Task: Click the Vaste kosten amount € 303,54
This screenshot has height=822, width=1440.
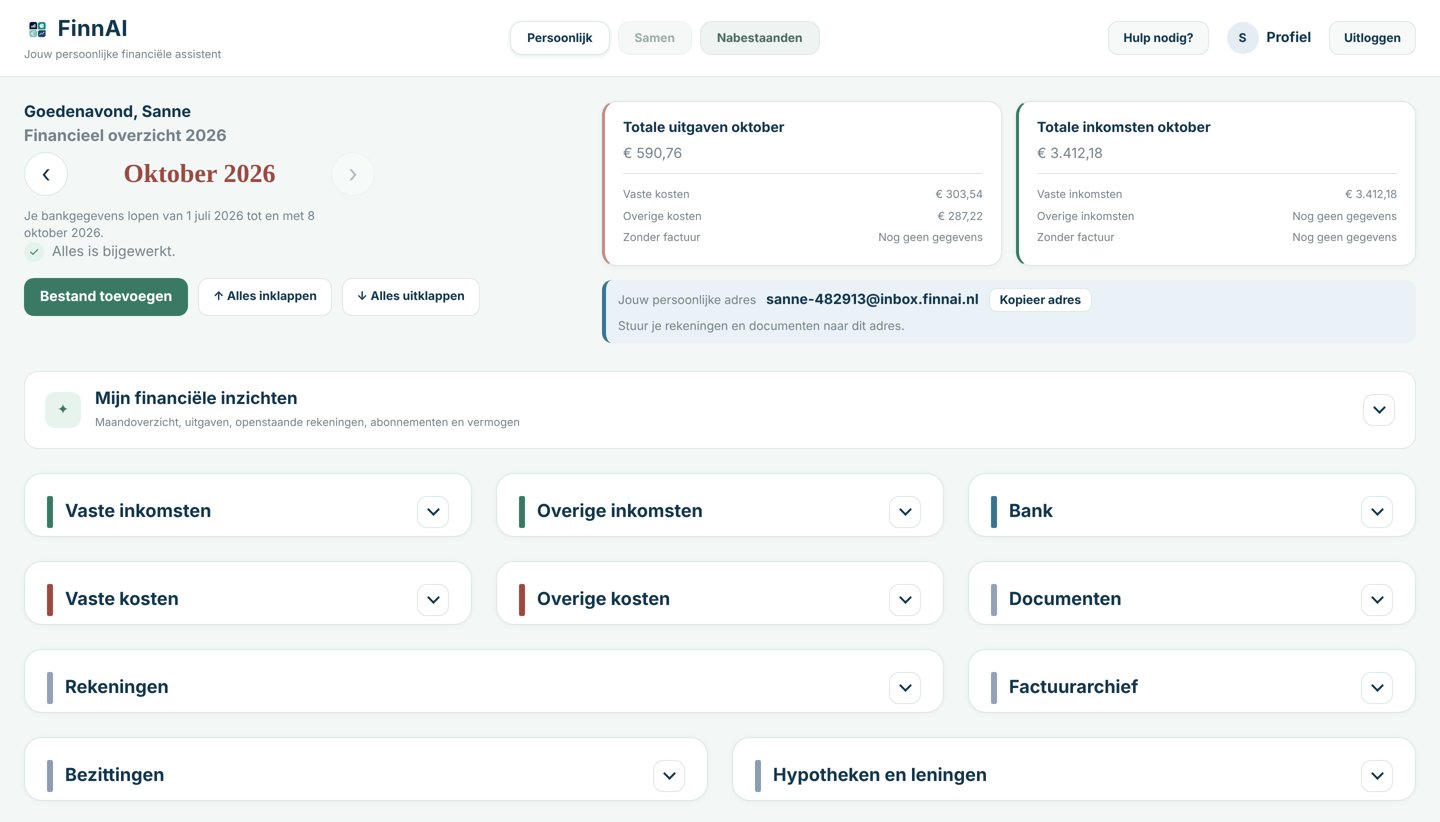Action: [959, 194]
